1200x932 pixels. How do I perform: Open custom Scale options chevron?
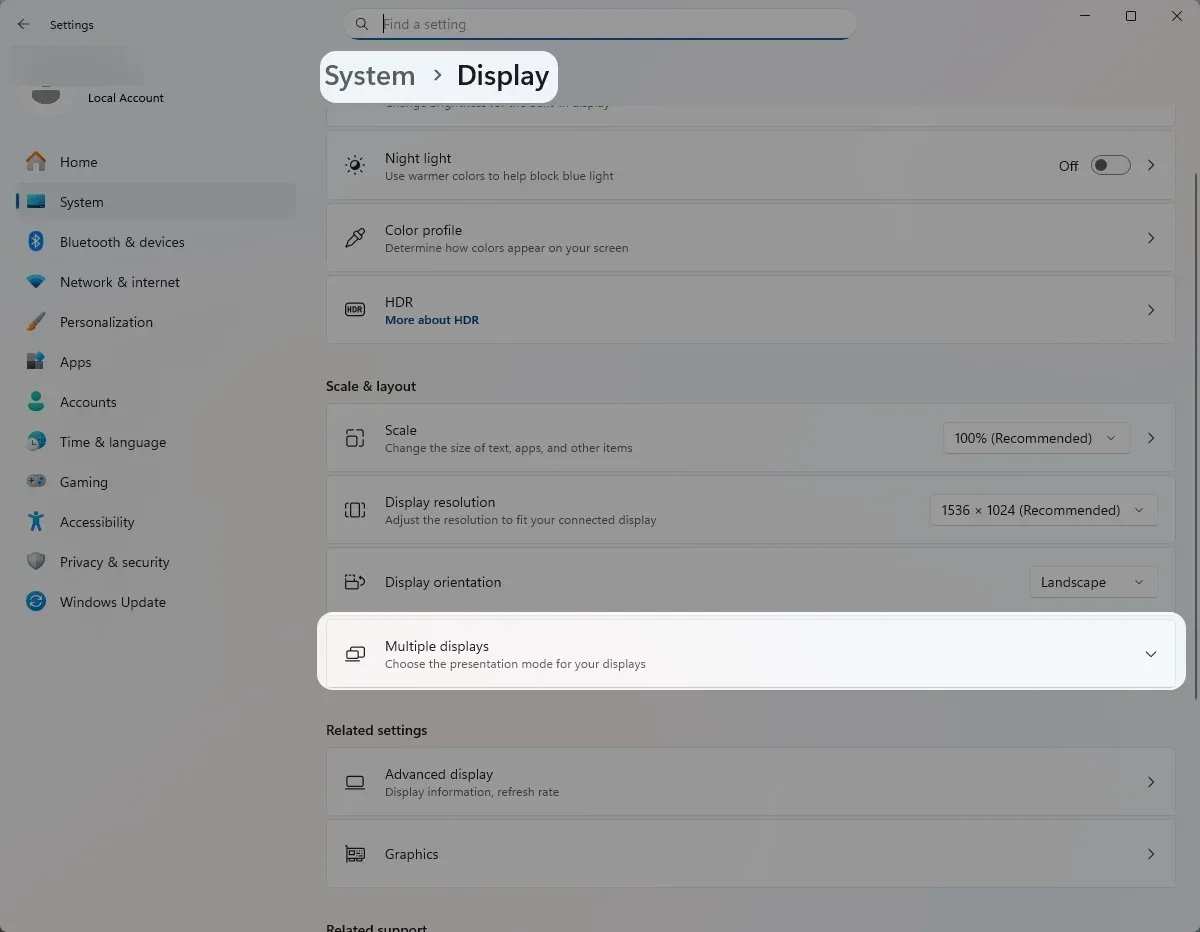[x=1151, y=438]
